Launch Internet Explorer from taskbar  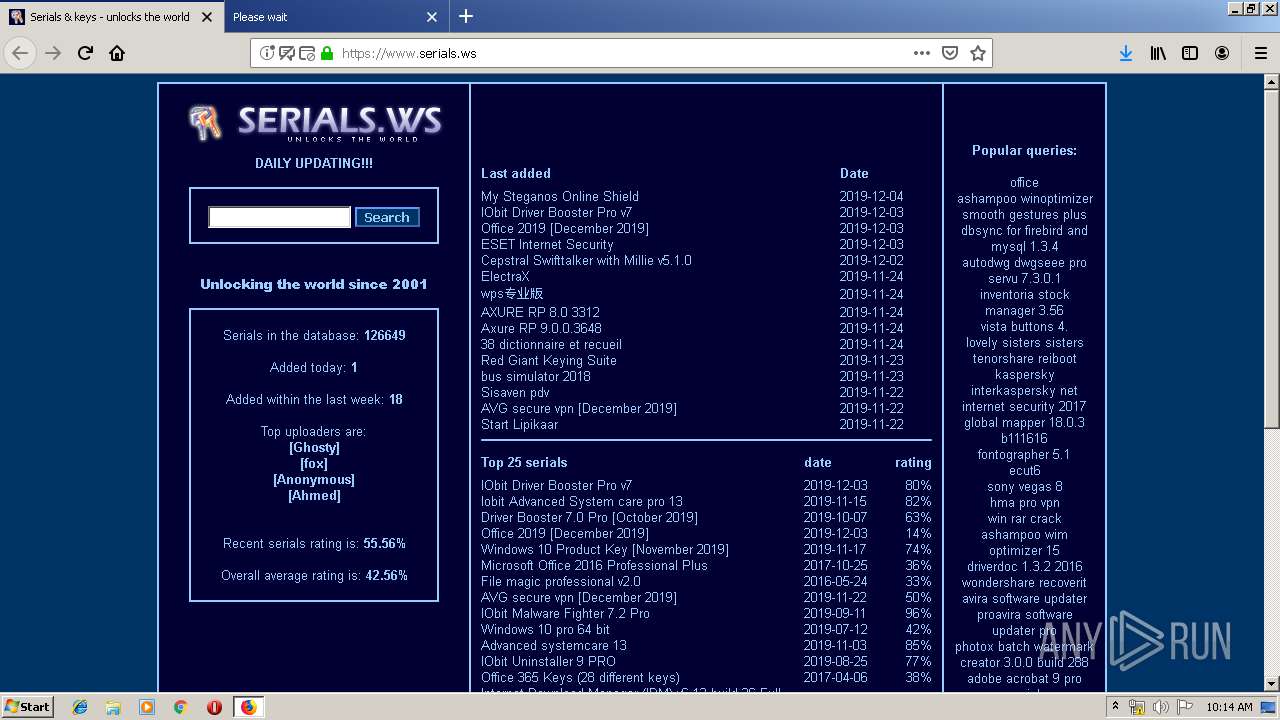[80, 707]
